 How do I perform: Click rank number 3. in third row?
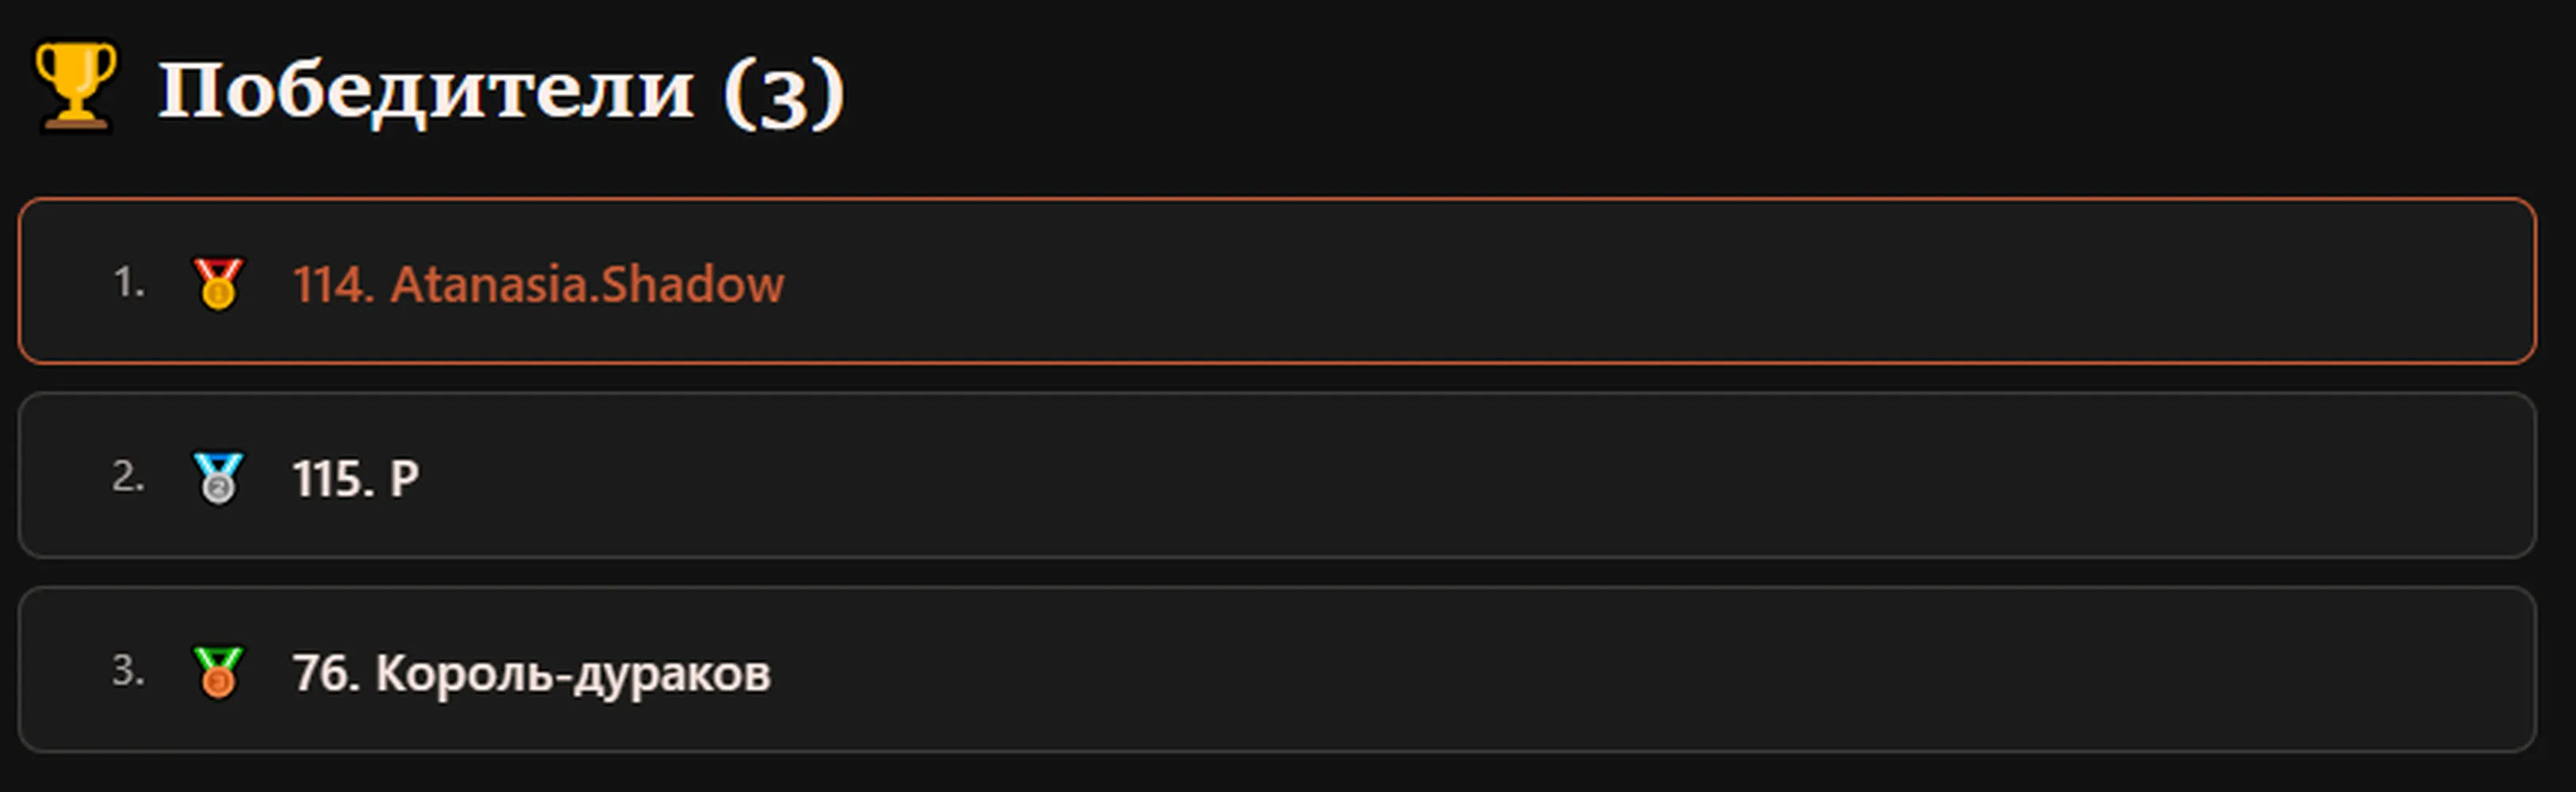(x=129, y=671)
